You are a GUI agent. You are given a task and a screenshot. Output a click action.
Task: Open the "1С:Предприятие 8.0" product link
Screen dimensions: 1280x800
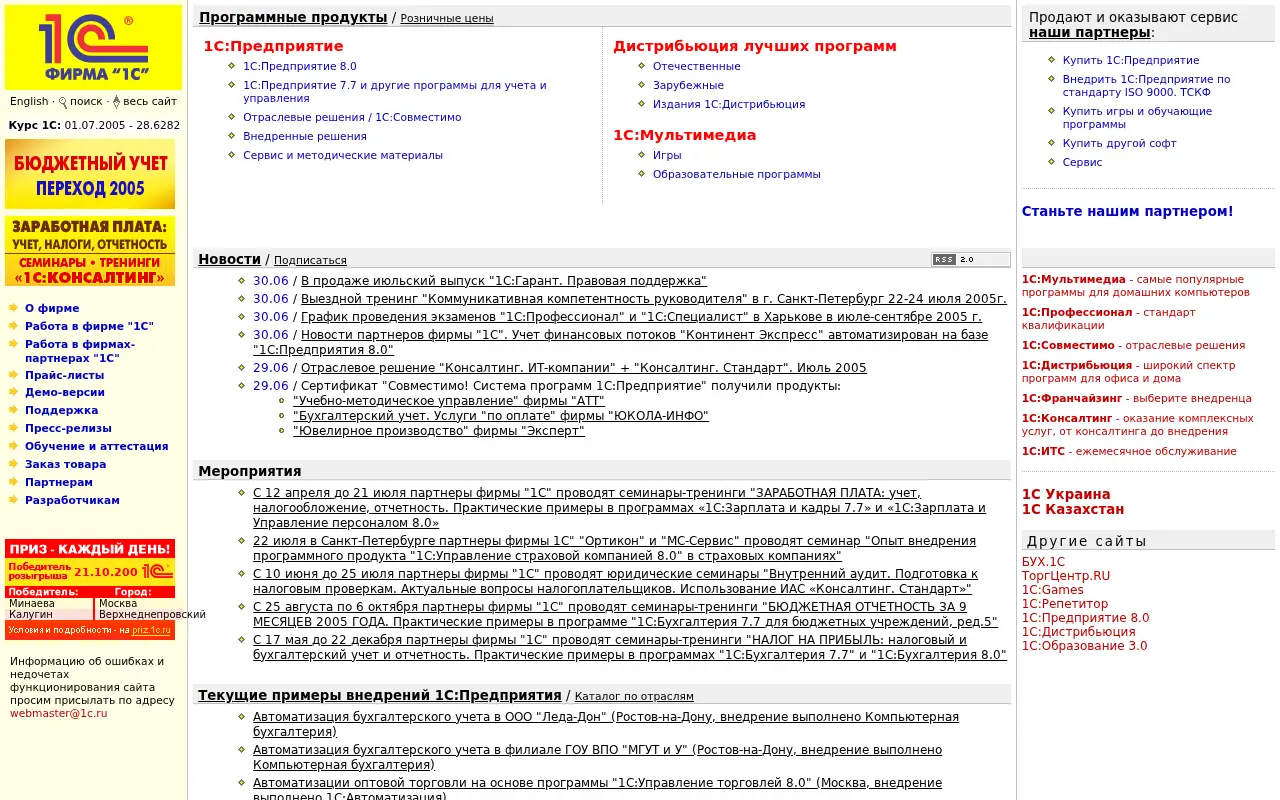coord(300,66)
